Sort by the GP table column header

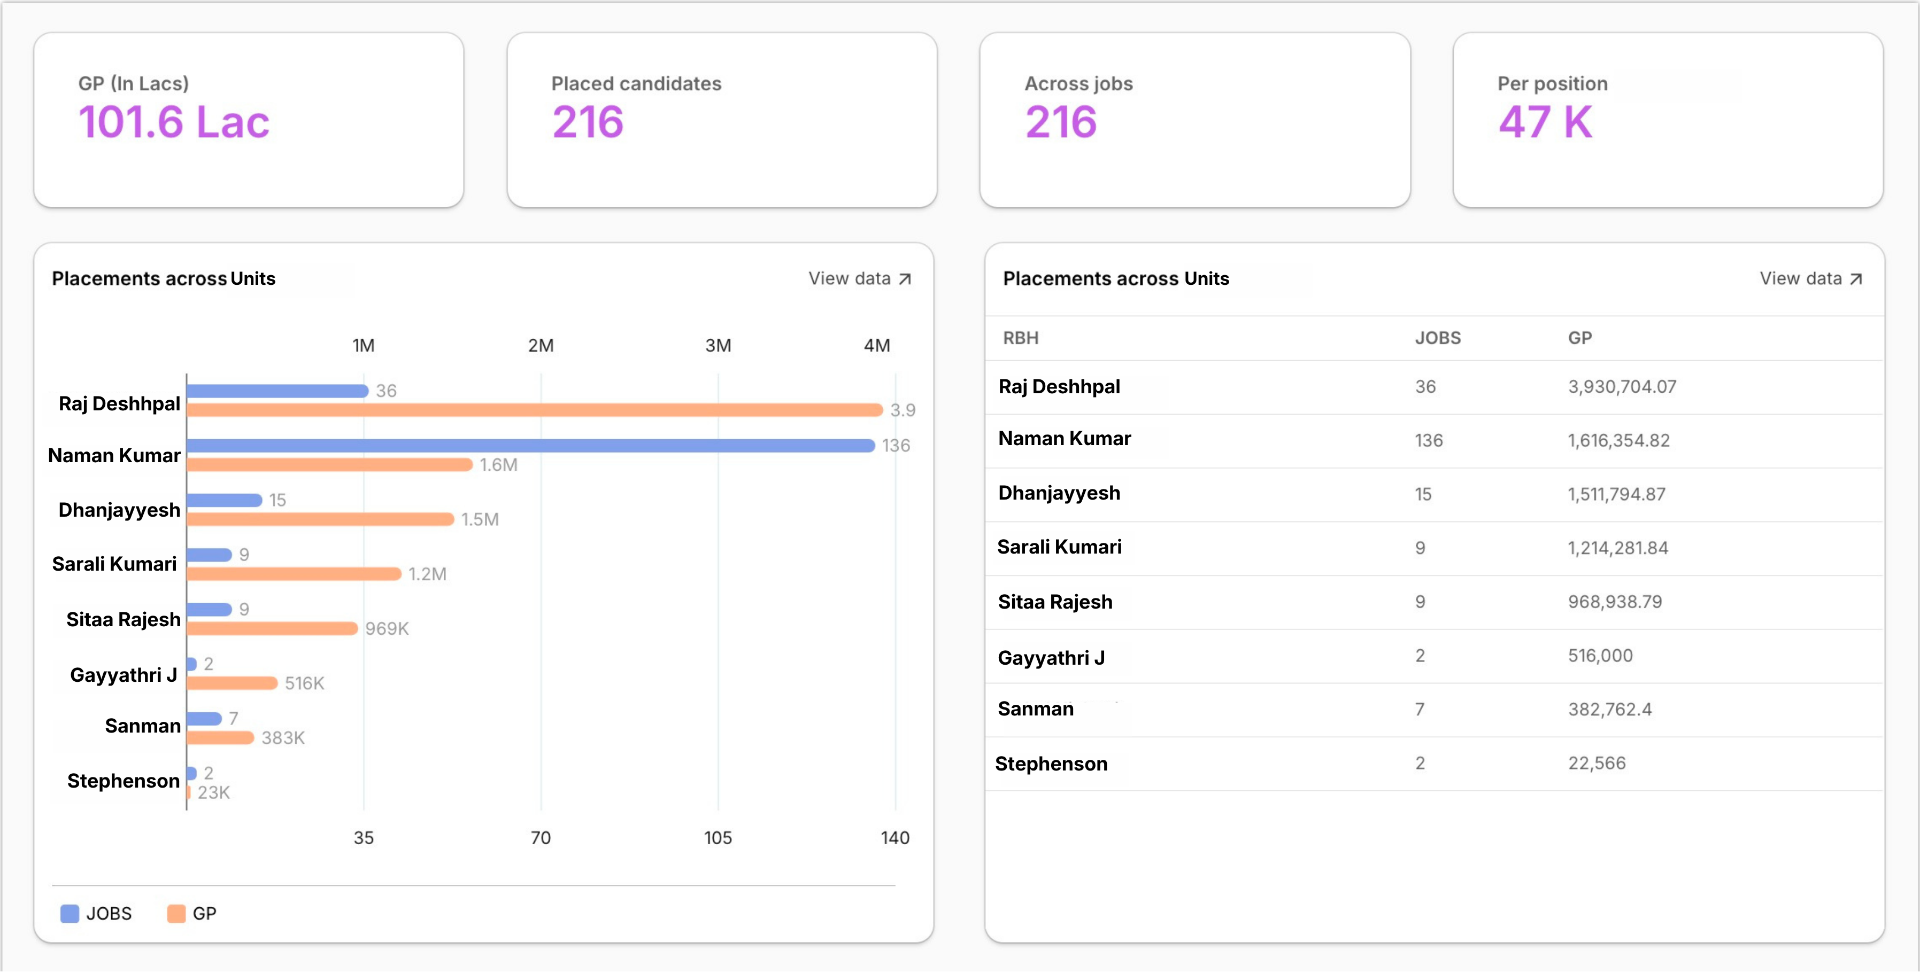point(1580,338)
